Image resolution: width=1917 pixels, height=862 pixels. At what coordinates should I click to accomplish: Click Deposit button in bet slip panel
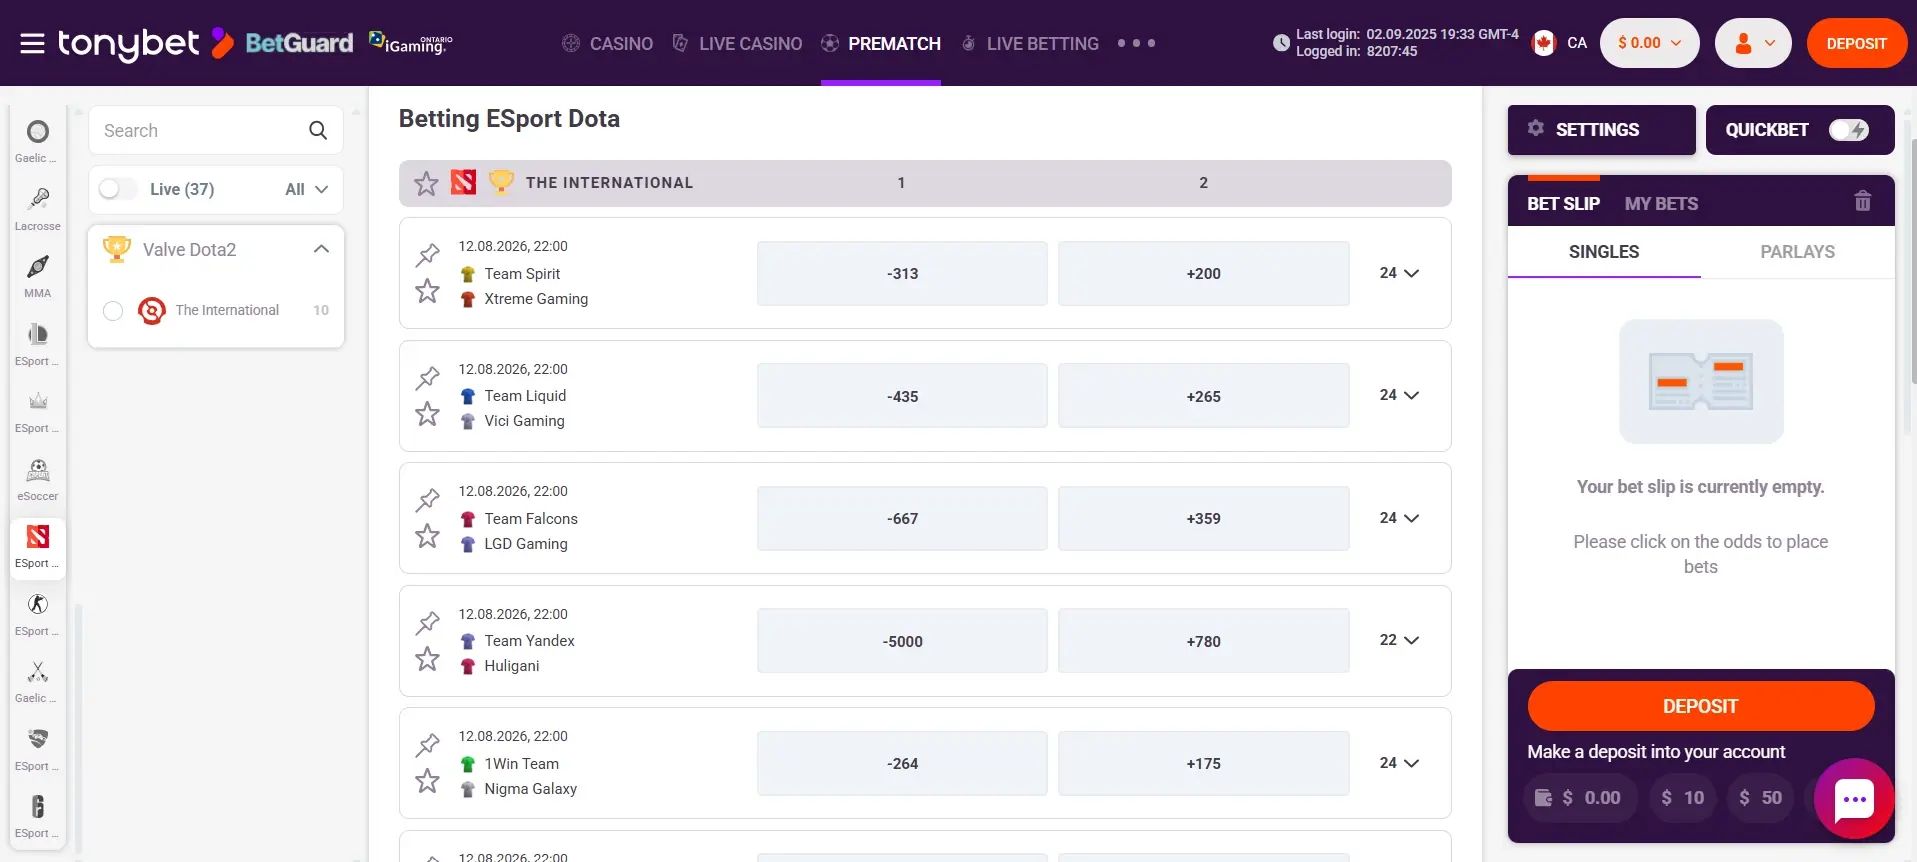point(1700,706)
